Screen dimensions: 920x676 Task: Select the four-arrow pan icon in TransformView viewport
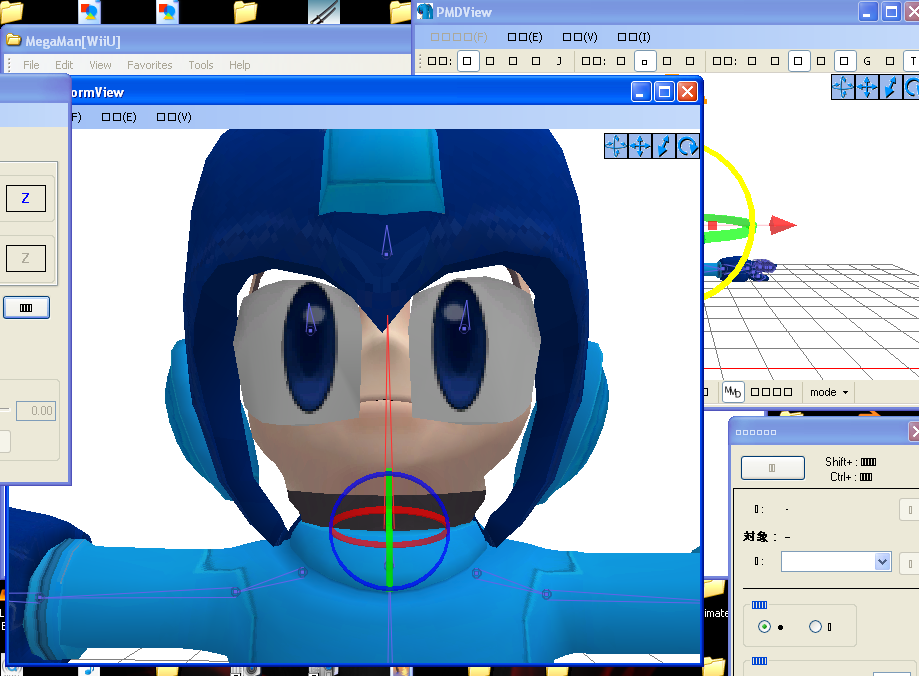point(640,146)
